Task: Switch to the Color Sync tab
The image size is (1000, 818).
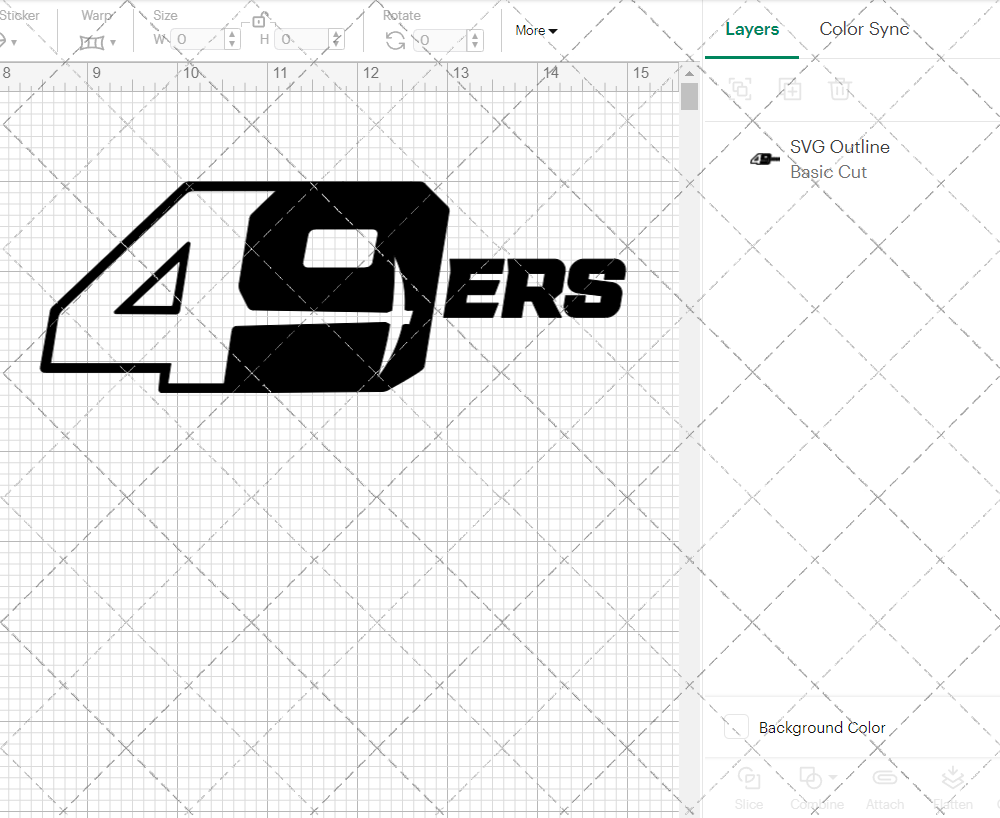Action: pos(864,29)
